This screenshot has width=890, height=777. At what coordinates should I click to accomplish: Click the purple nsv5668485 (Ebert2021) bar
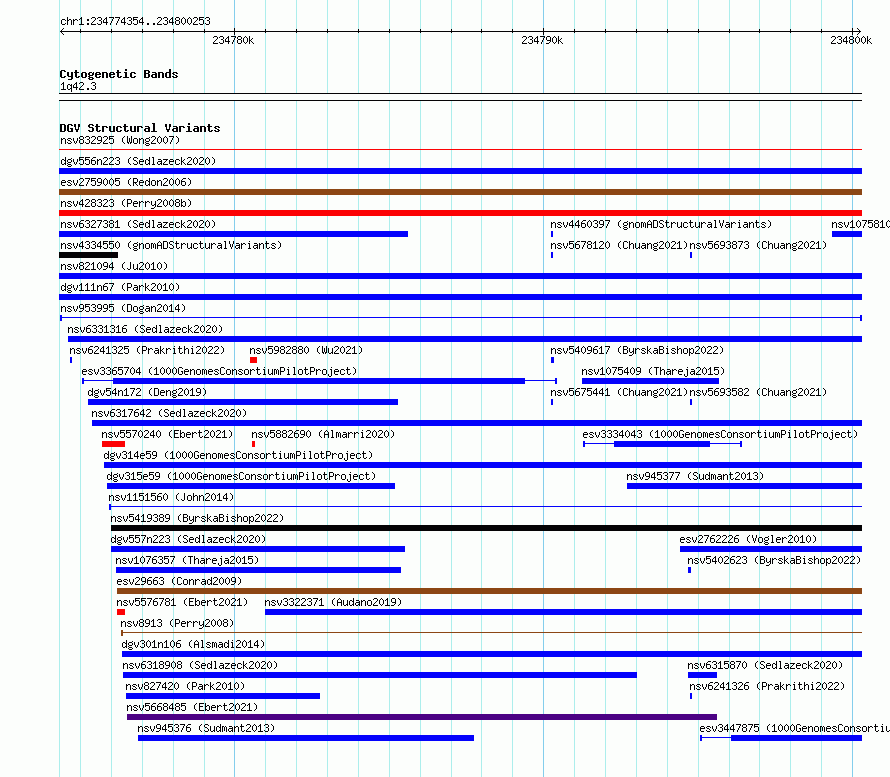click(x=422, y=717)
